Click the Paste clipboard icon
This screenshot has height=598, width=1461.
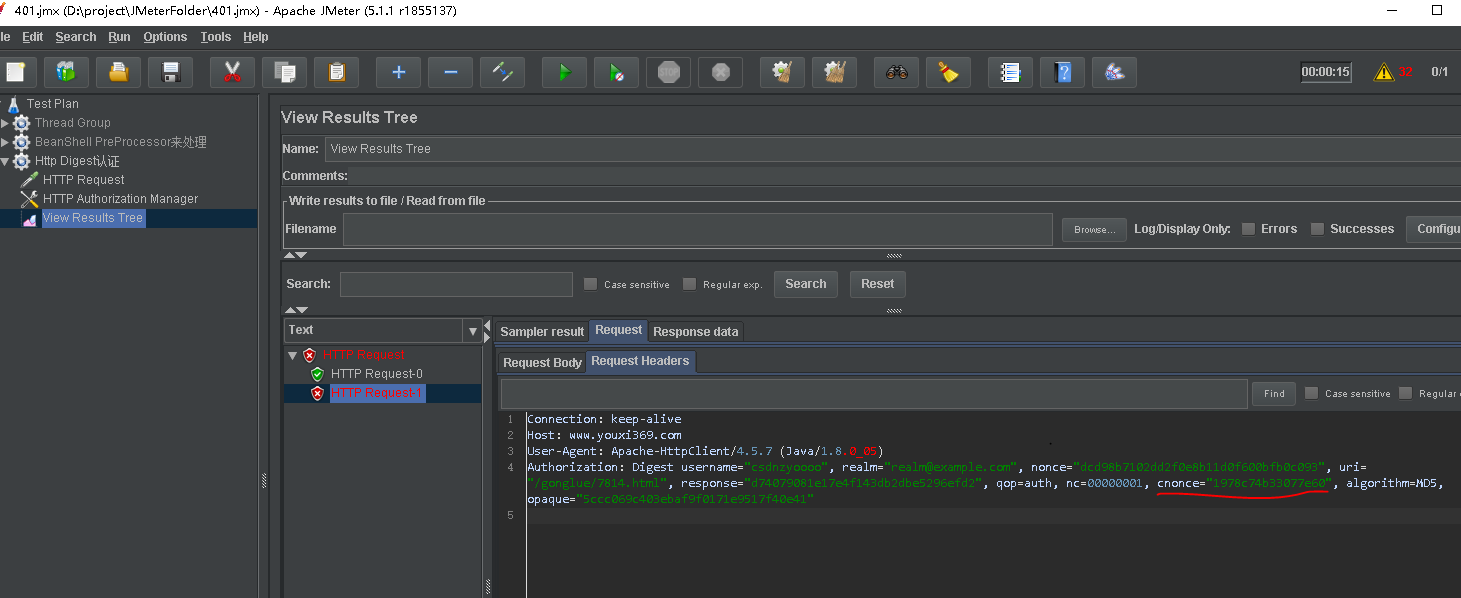tap(336, 72)
